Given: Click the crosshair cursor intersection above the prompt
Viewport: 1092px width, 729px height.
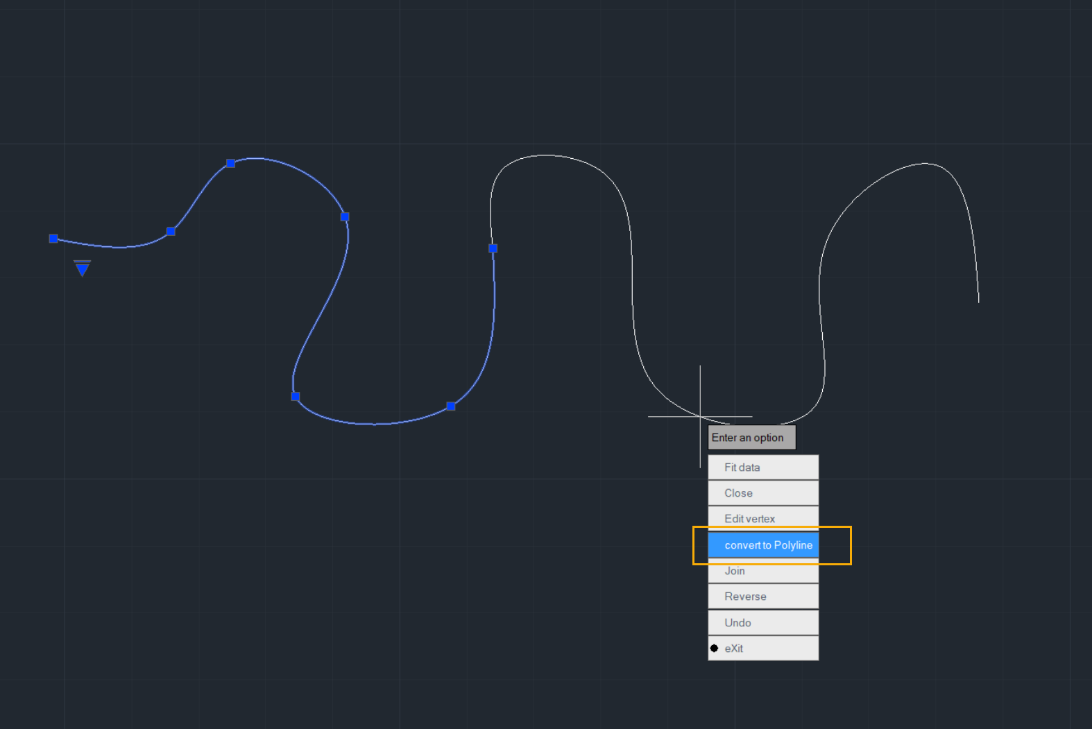Looking at the screenshot, I should [x=700, y=416].
